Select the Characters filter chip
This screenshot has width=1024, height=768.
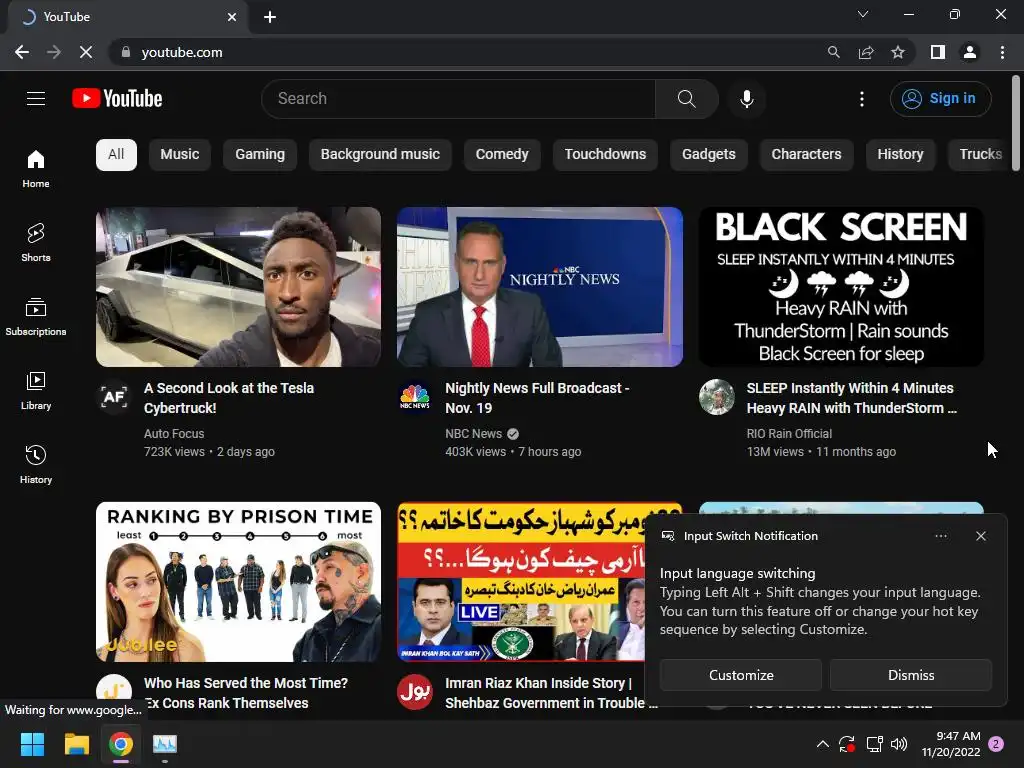(x=806, y=155)
